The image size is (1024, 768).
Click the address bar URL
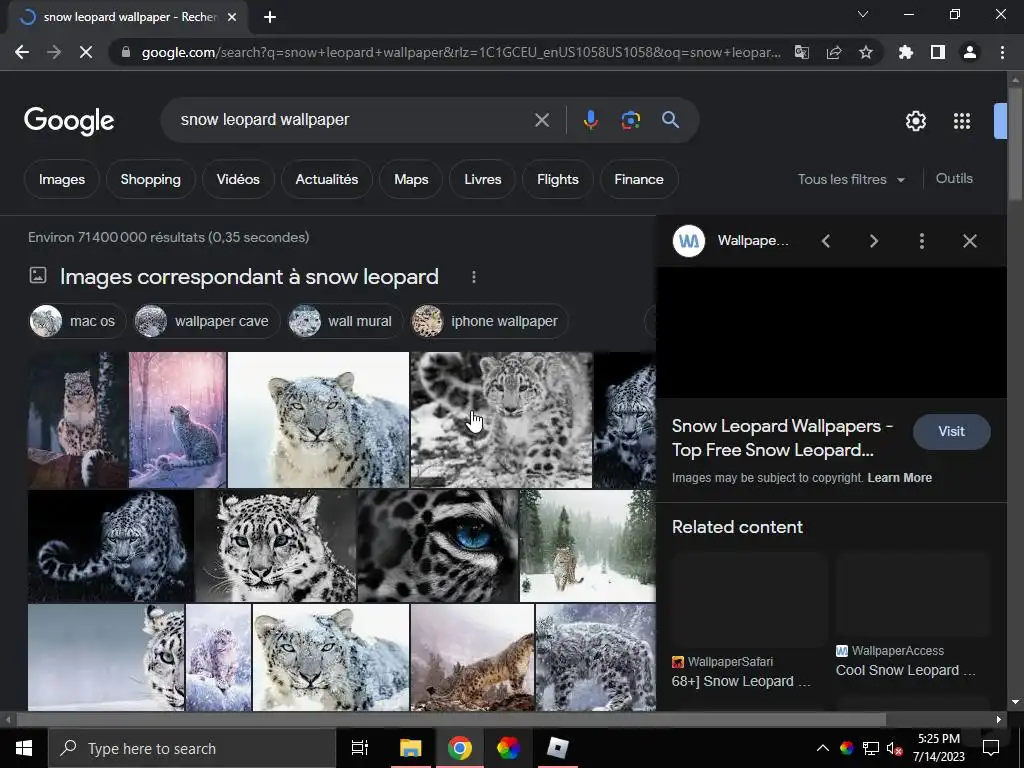click(x=460, y=52)
